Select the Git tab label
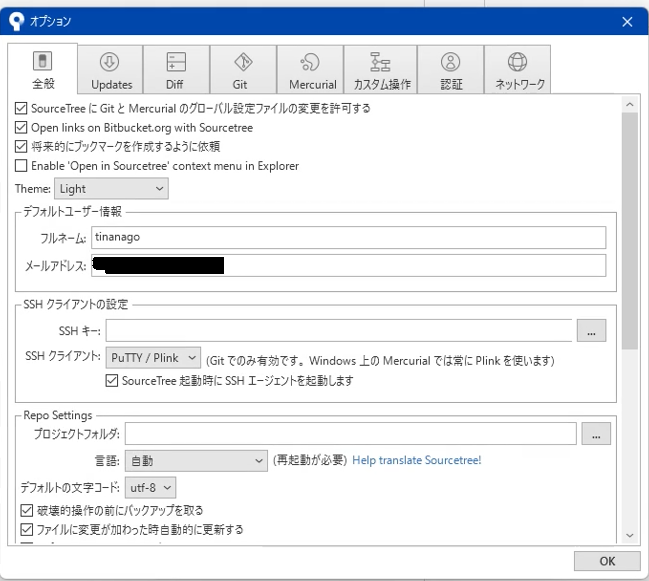This screenshot has width=649, height=581. [240, 84]
